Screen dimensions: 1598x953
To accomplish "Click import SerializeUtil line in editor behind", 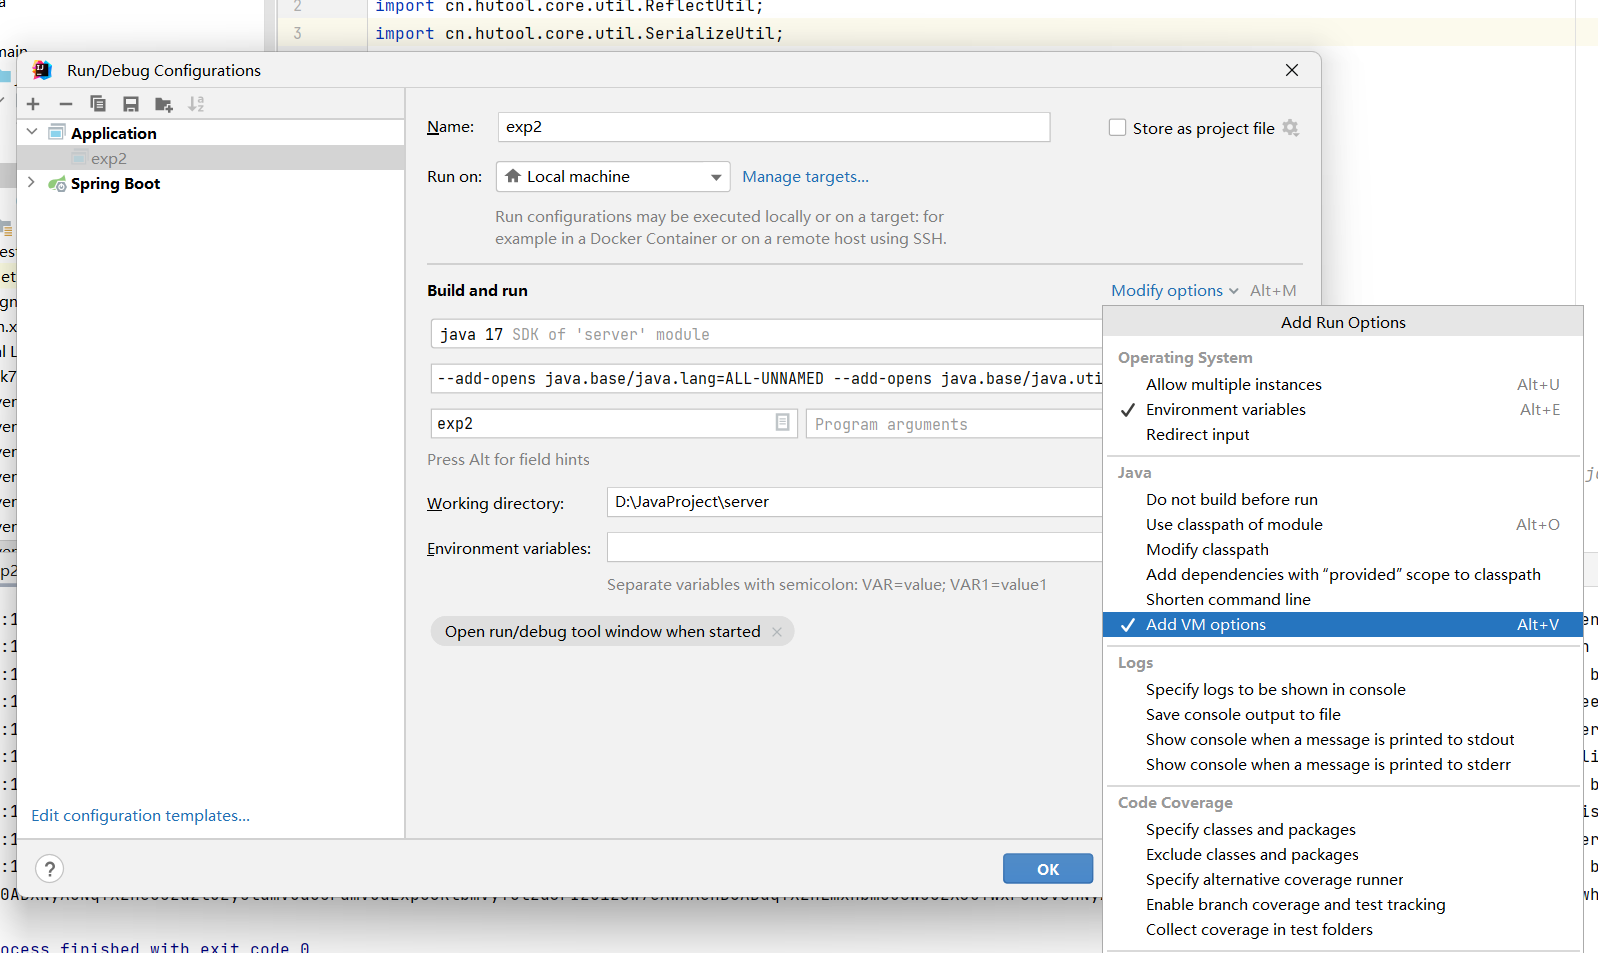I will pos(579,33).
